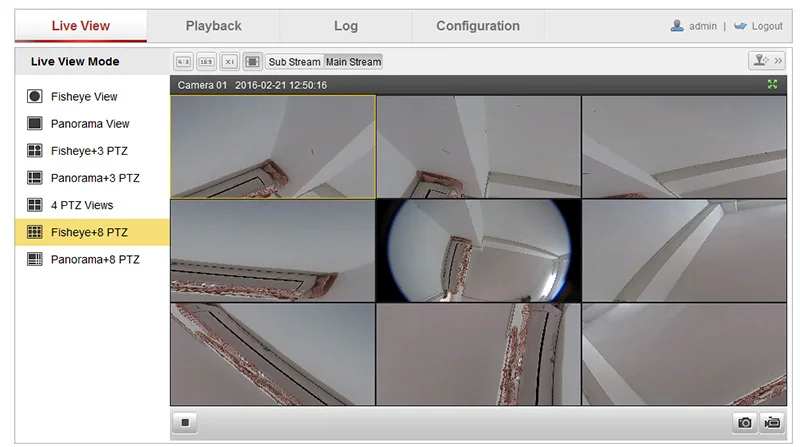The width and height of the screenshot is (800, 447).
Task: Open the Configuration tab
Action: click(477, 26)
